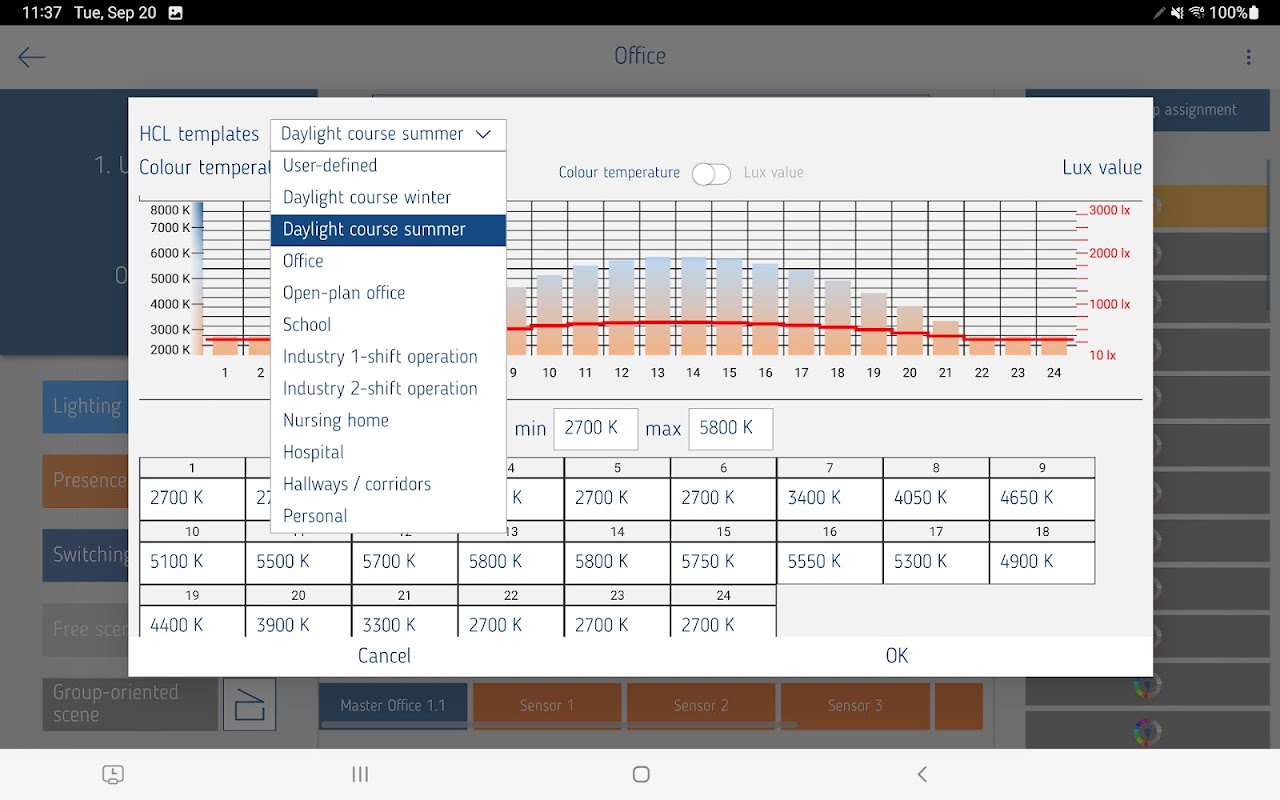Tap the Android back navigation button

coord(922,774)
